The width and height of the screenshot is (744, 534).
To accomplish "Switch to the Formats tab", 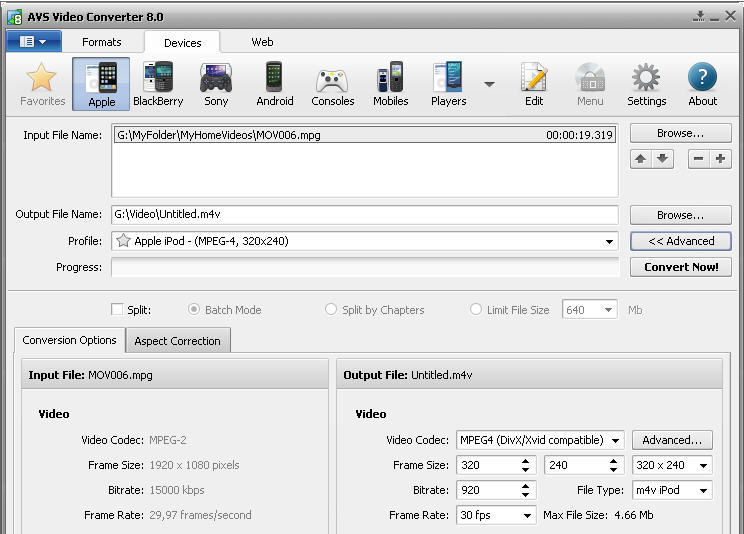I will (102, 42).
